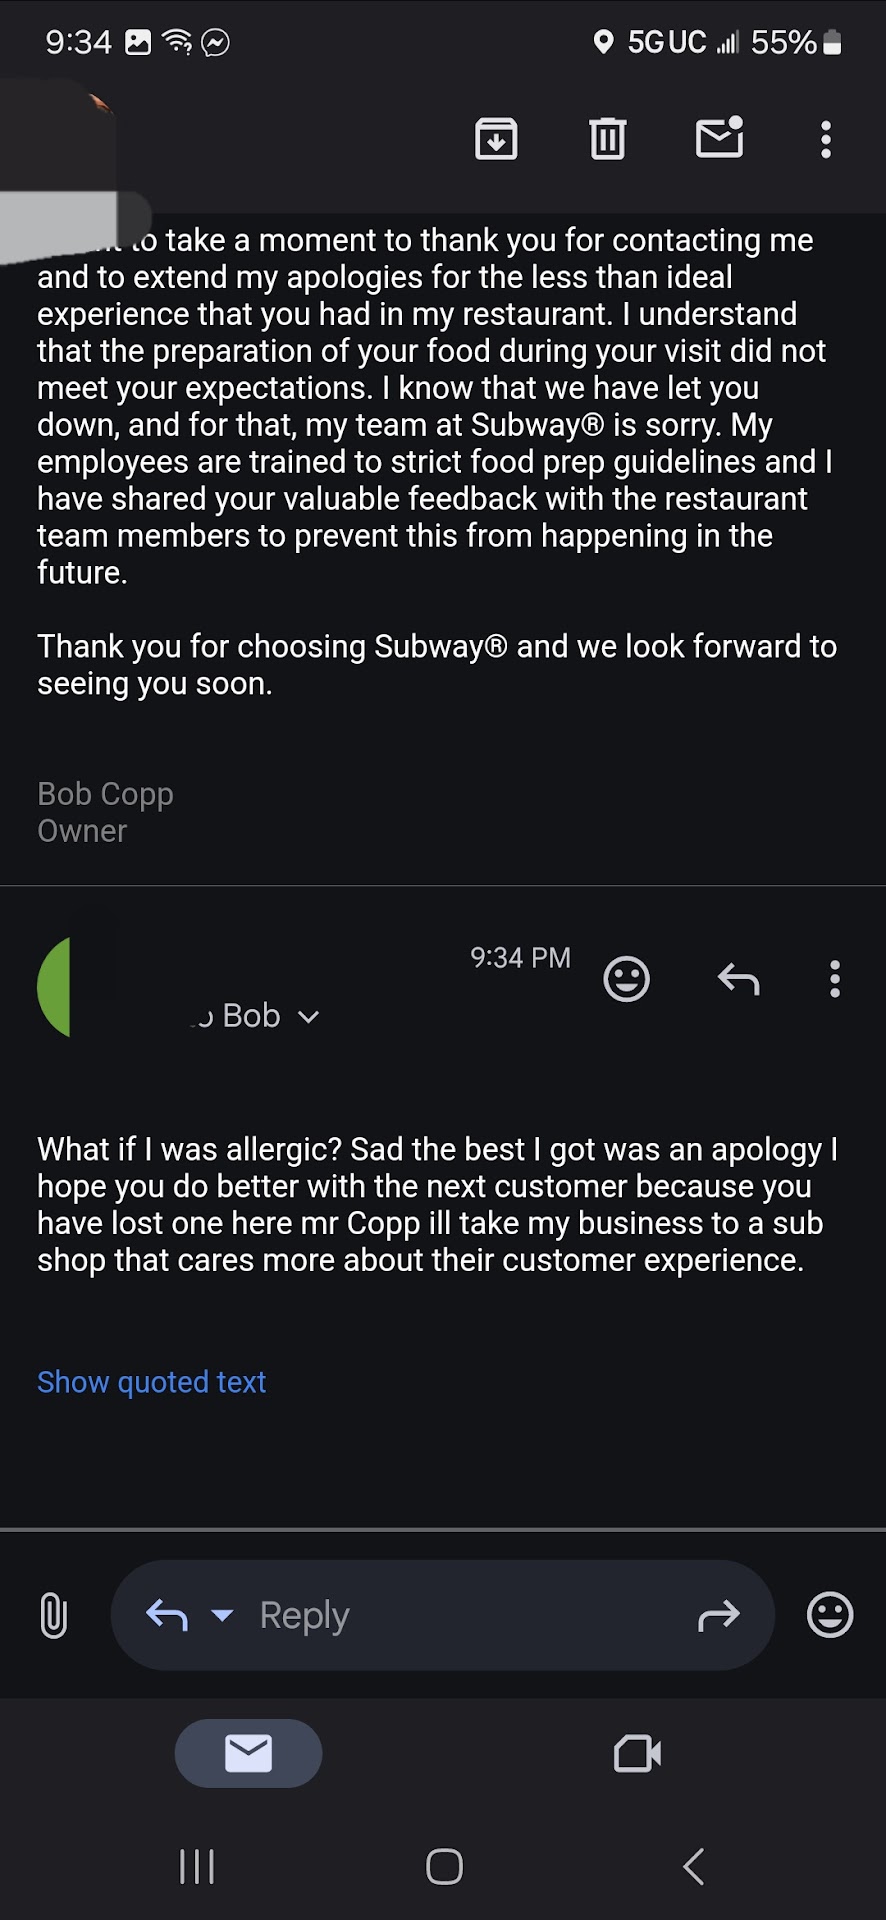The width and height of the screenshot is (886, 1920).
Task: Open the top toolbar overflow menu
Action: (x=826, y=140)
